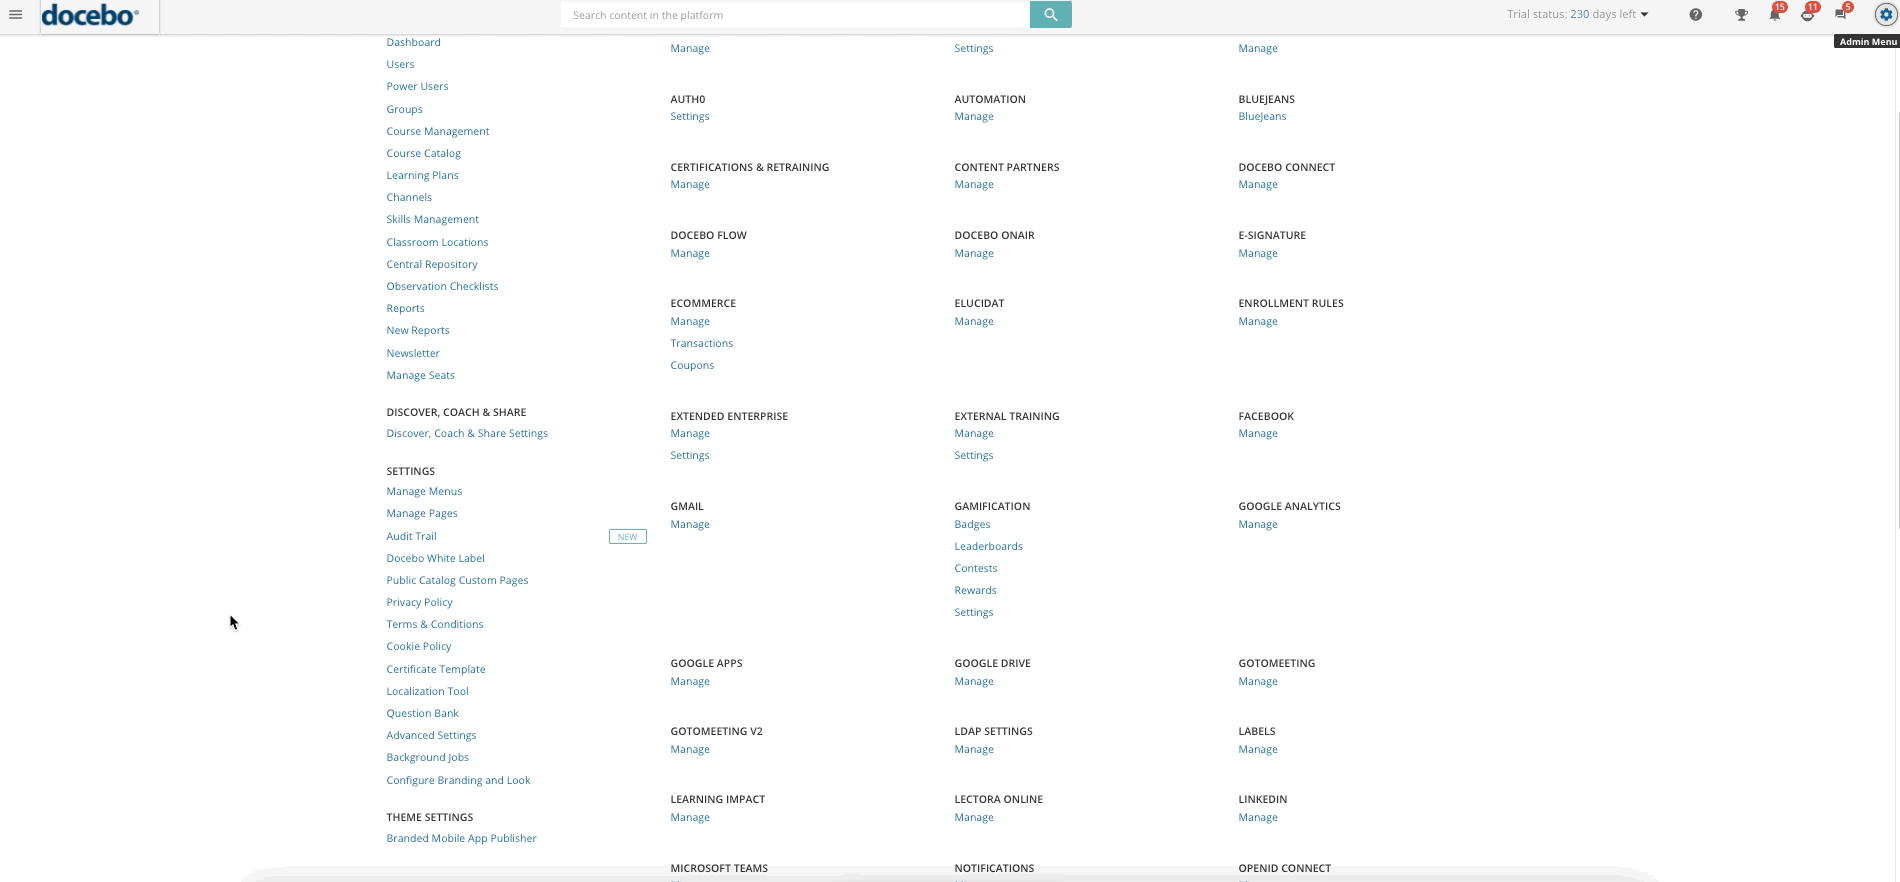Go to Course Management
The image size is (1900, 882).
pos(438,131)
